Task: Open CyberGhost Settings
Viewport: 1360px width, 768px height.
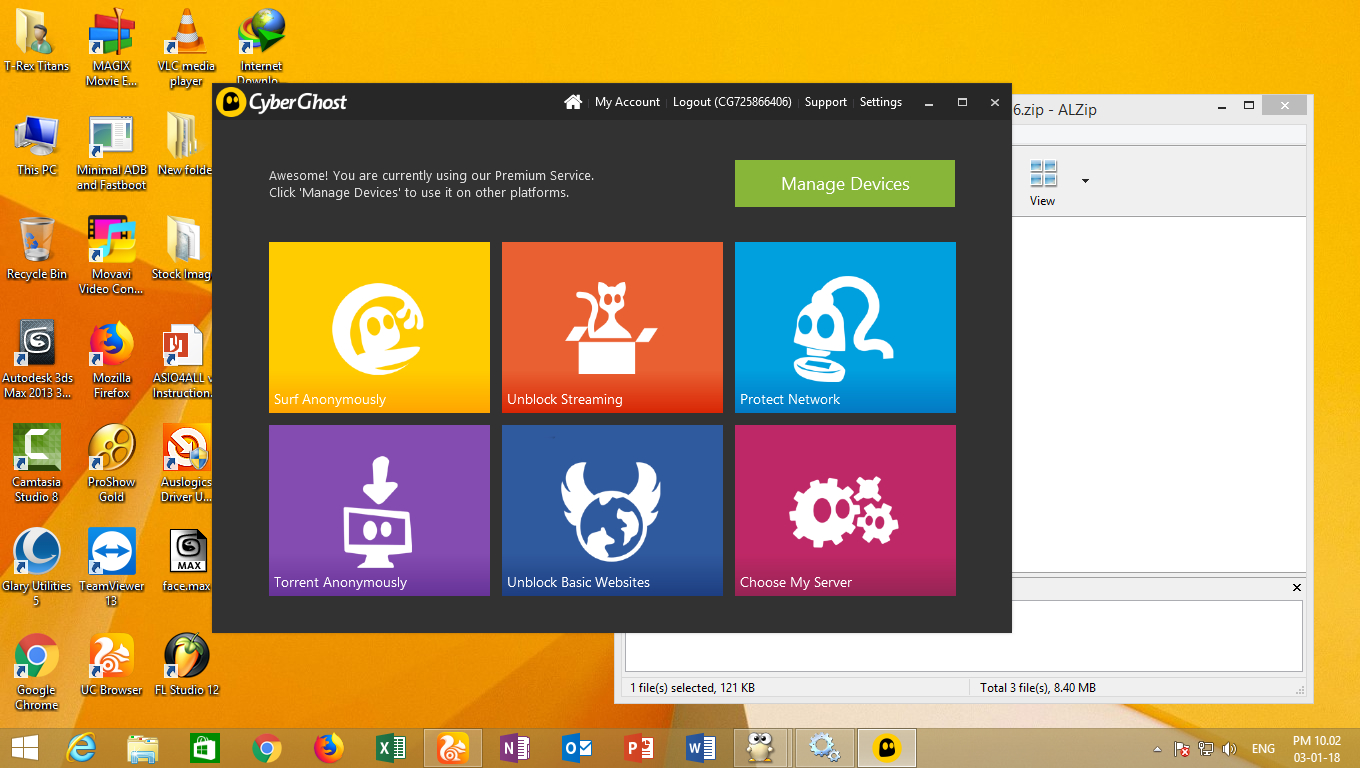Action: [x=880, y=102]
